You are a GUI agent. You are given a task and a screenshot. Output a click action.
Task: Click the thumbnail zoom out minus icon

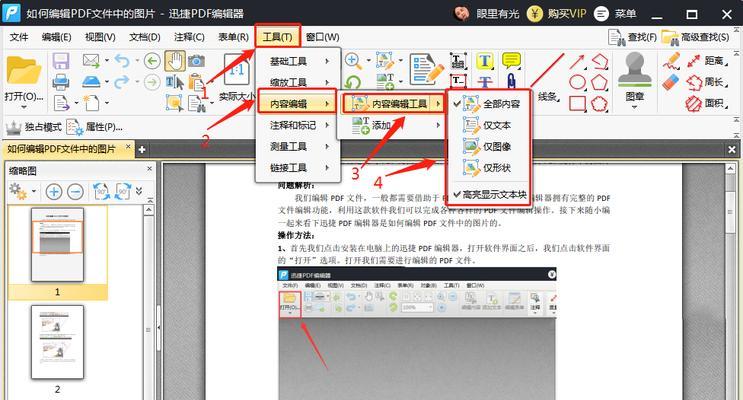(x=76, y=192)
